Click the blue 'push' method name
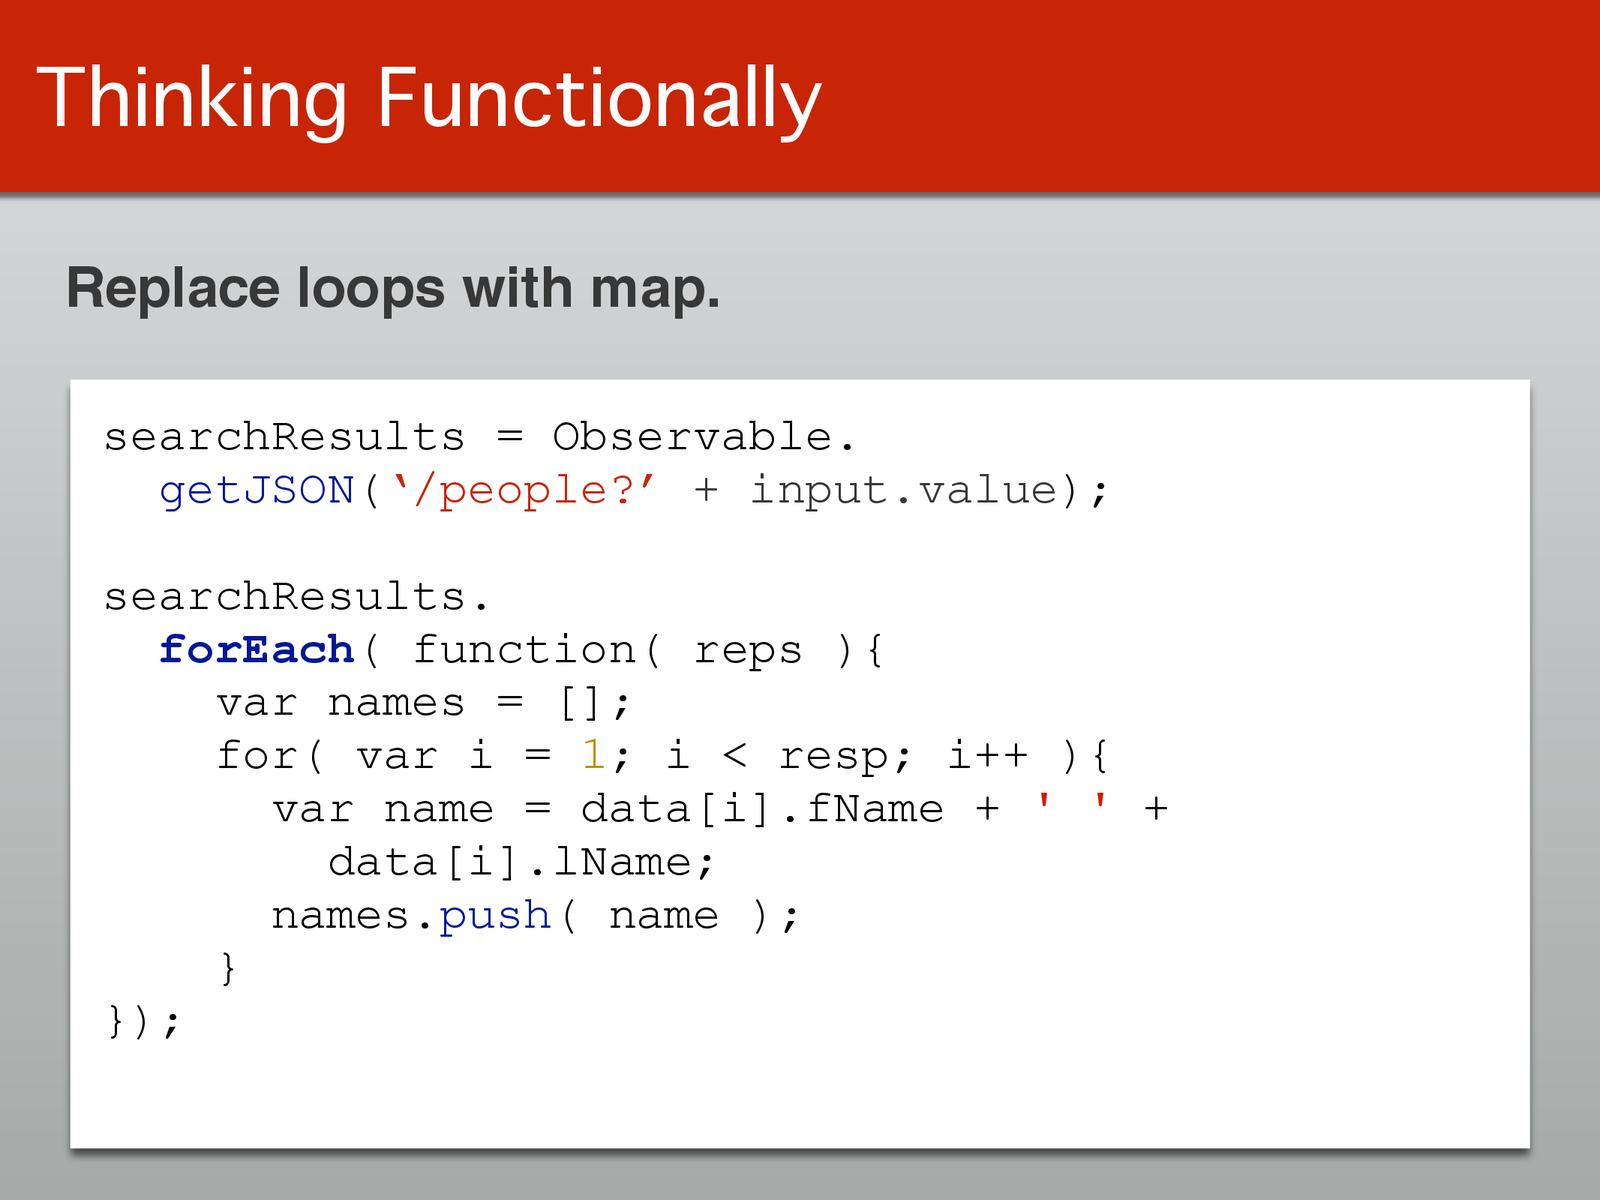Image resolution: width=1600 pixels, height=1200 pixels. pos(495,916)
